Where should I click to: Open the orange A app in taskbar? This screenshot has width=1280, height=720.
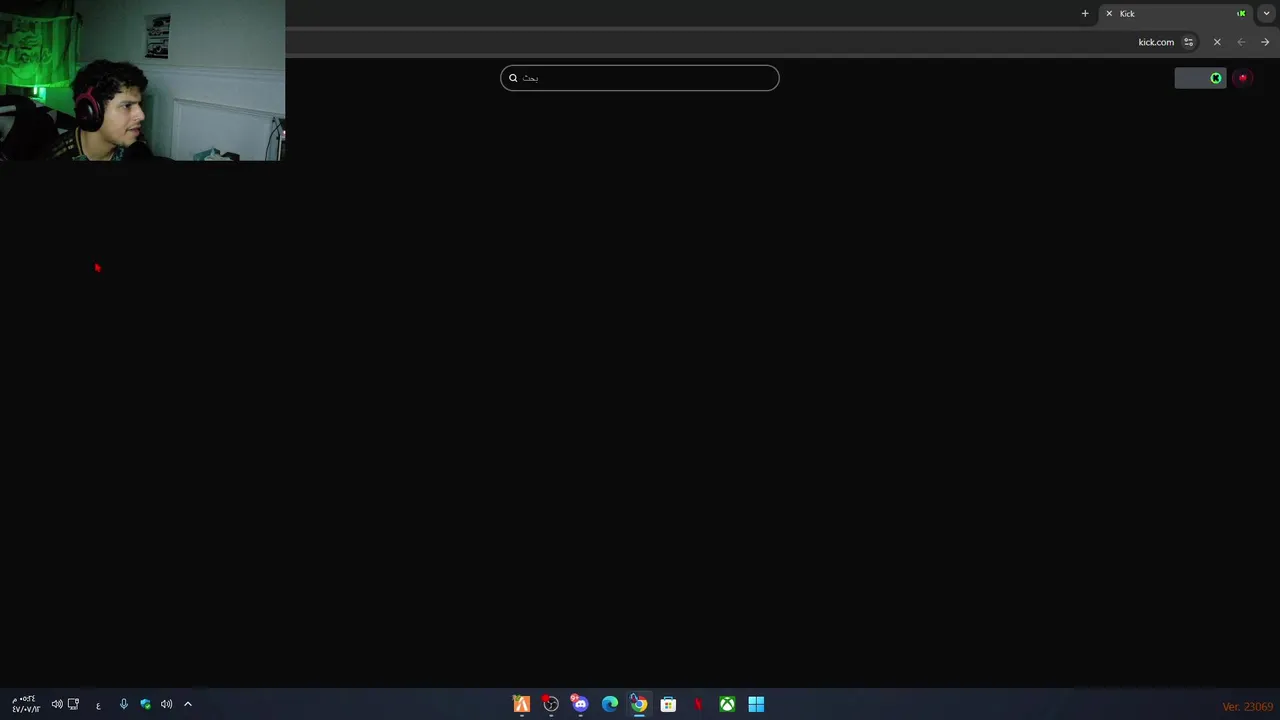(522, 704)
